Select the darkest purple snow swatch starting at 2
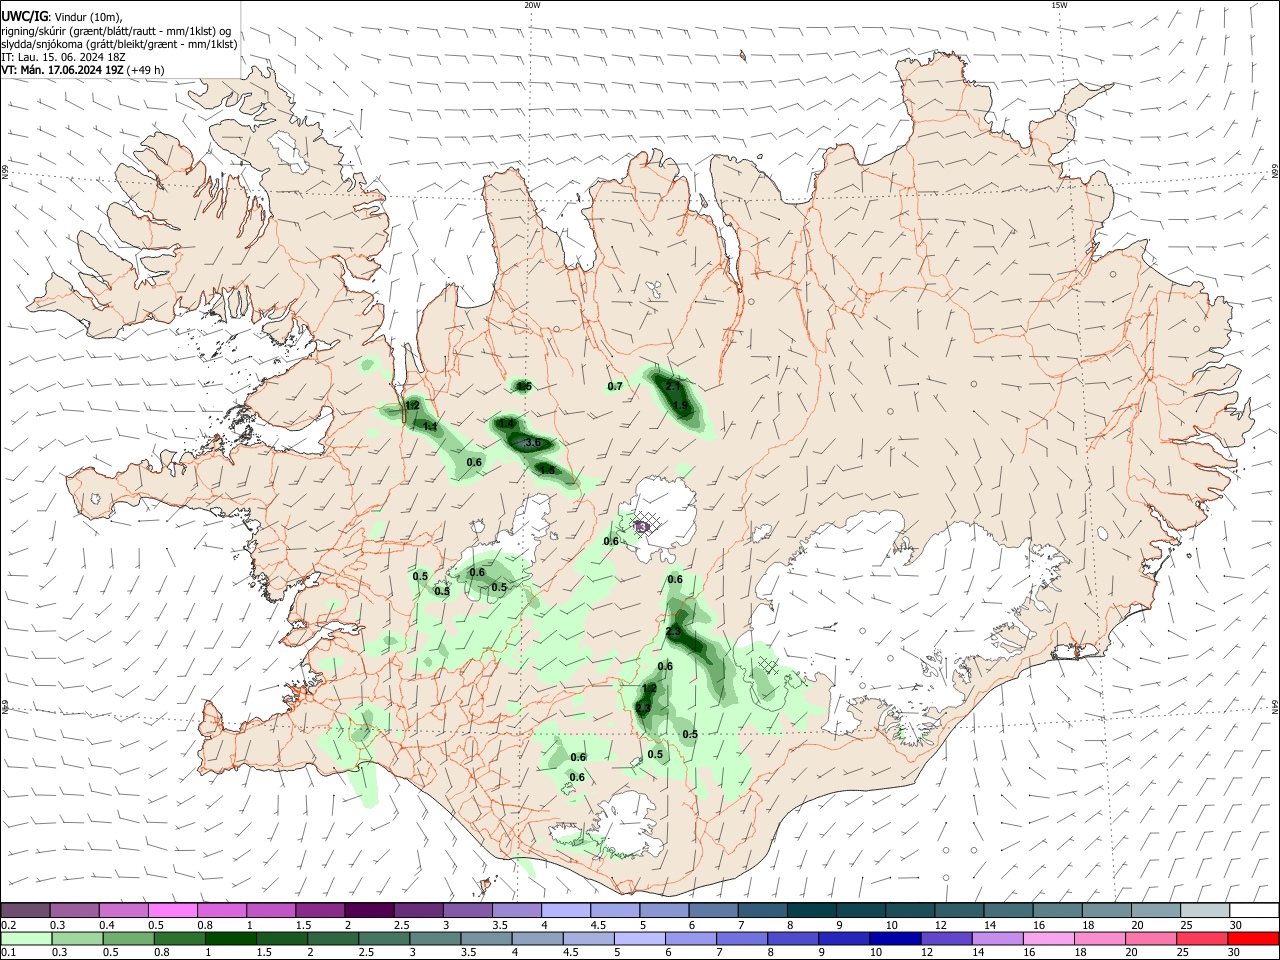The image size is (1280, 960). (369, 910)
